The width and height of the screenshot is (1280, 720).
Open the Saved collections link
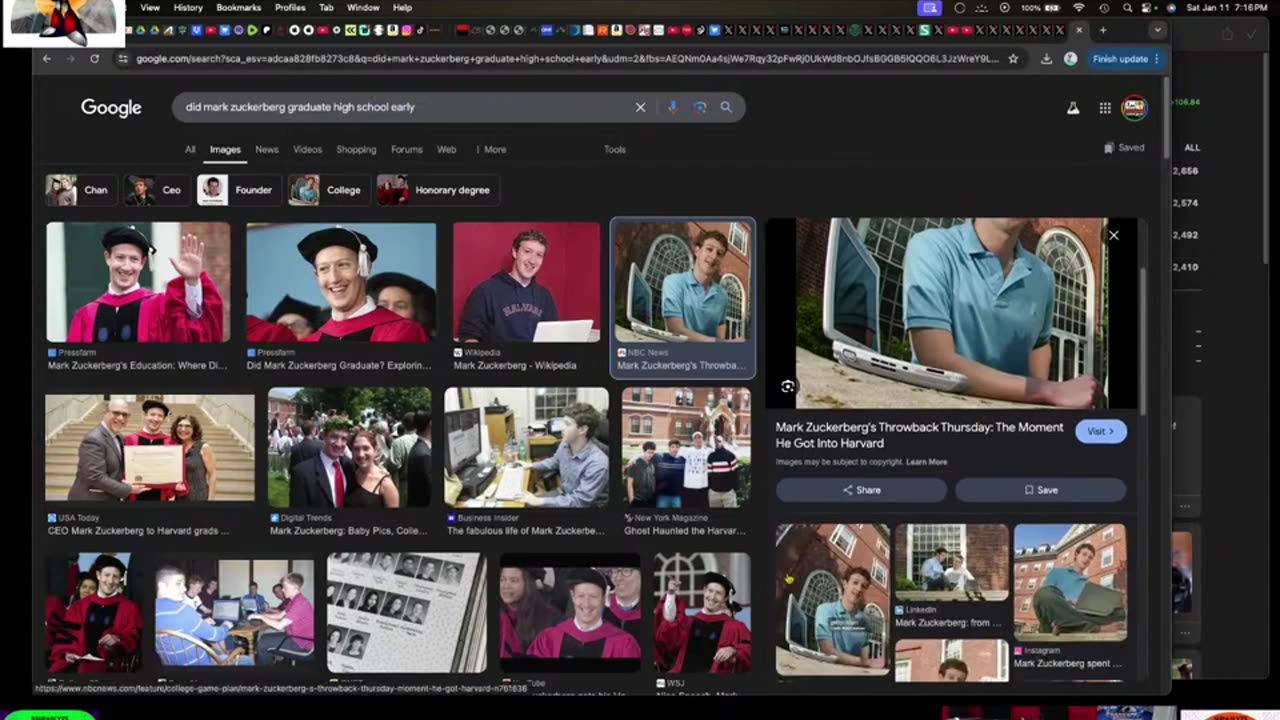[x=1124, y=148]
